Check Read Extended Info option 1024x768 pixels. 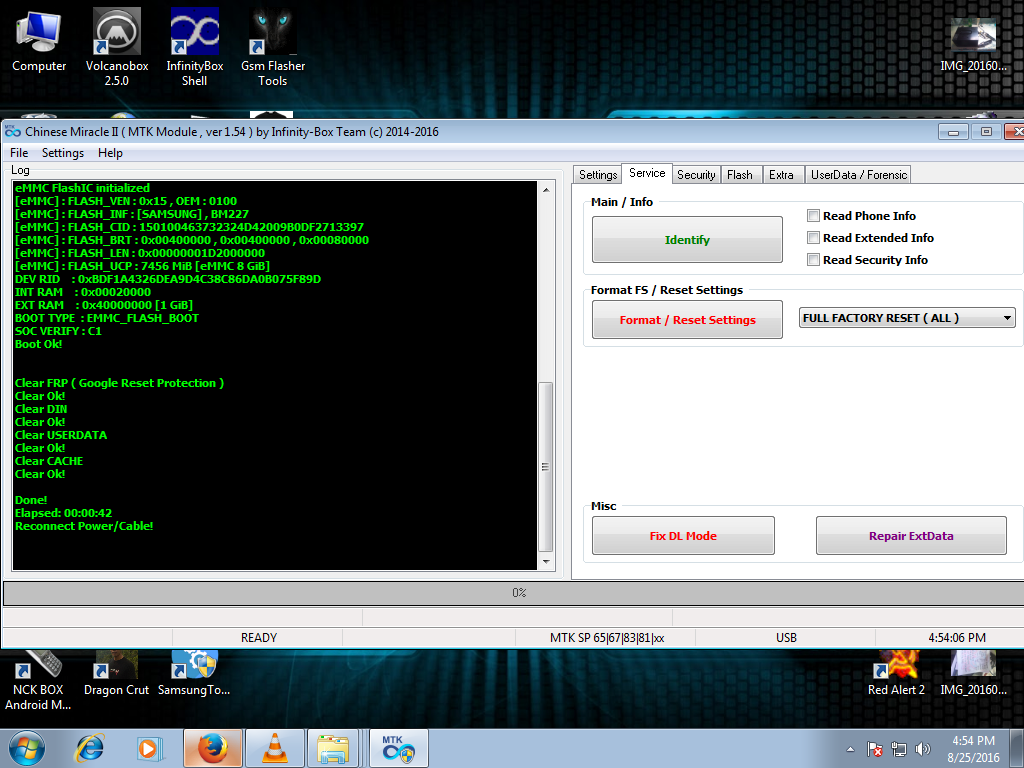pyautogui.click(x=814, y=238)
